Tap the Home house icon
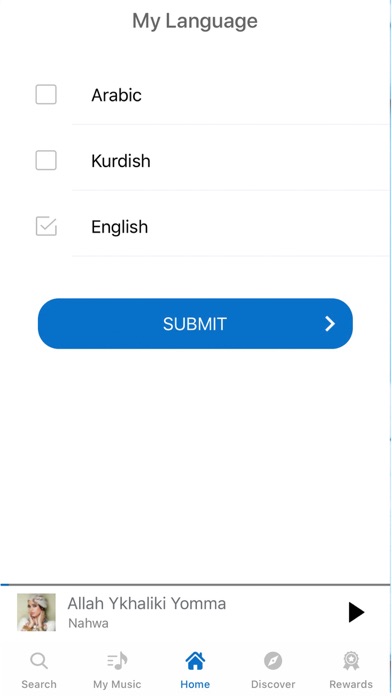The height and width of the screenshot is (696, 392). (195, 661)
